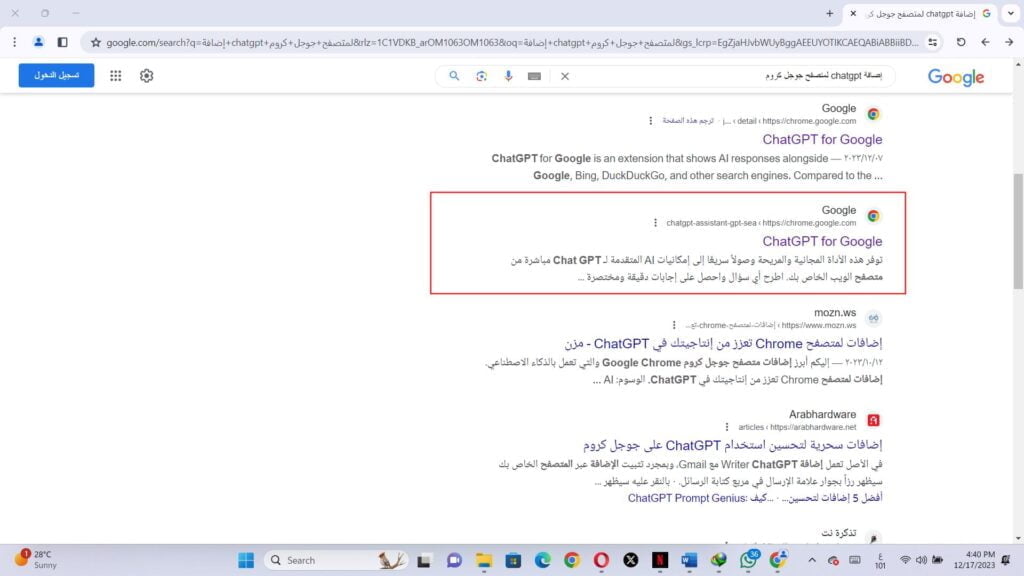The height and width of the screenshot is (576, 1024).
Task: Start voice search with the microphone icon
Action: coord(508,76)
